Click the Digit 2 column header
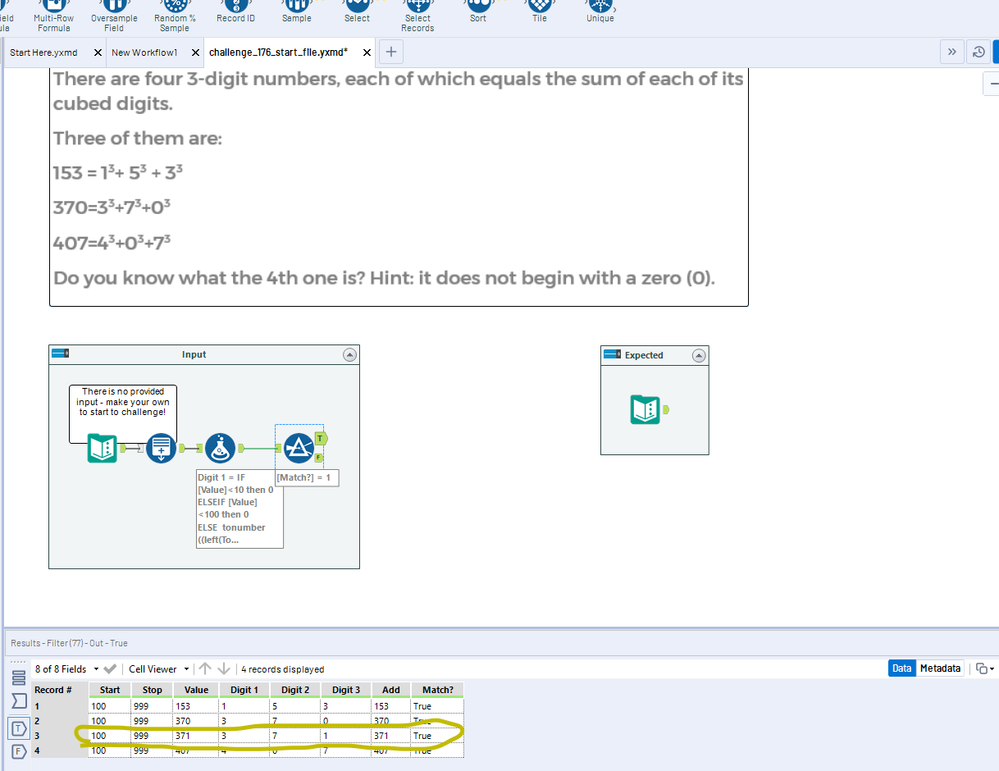Viewport: 999px width, 771px height. [x=295, y=690]
